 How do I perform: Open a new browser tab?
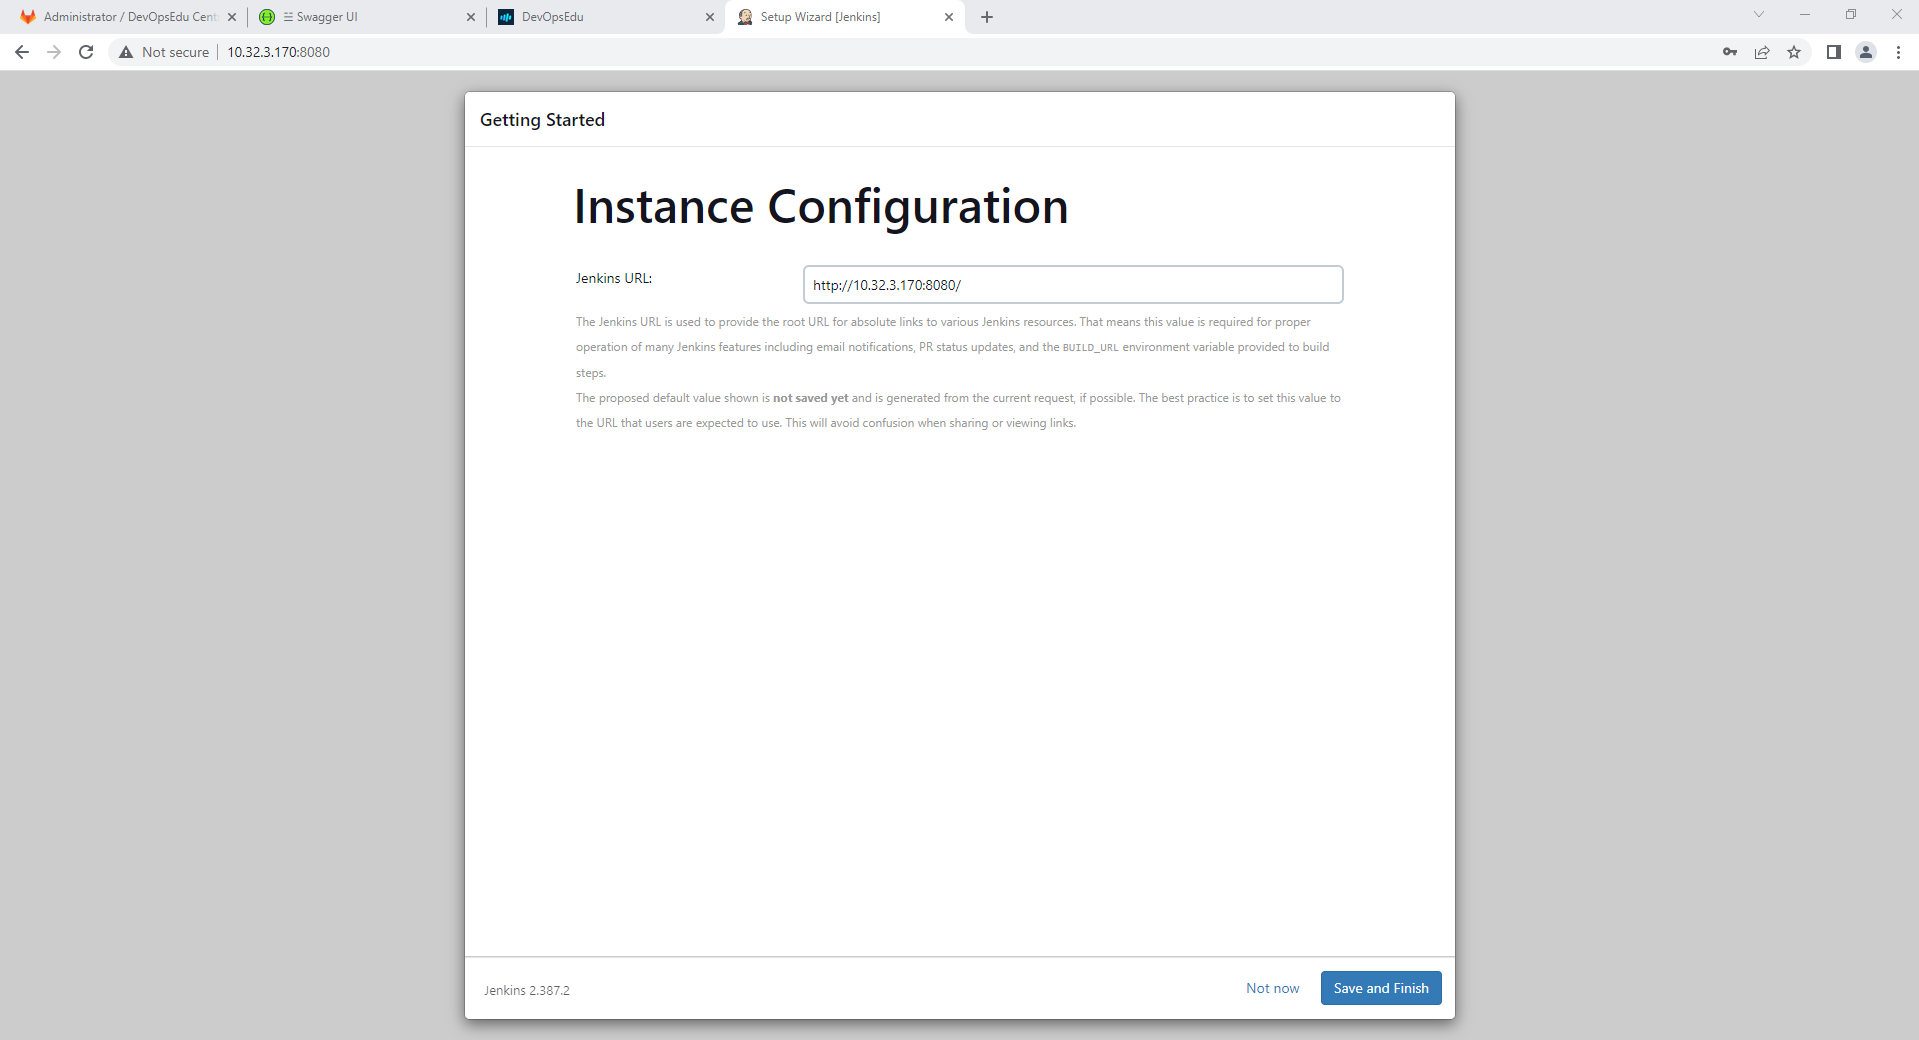(987, 17)
